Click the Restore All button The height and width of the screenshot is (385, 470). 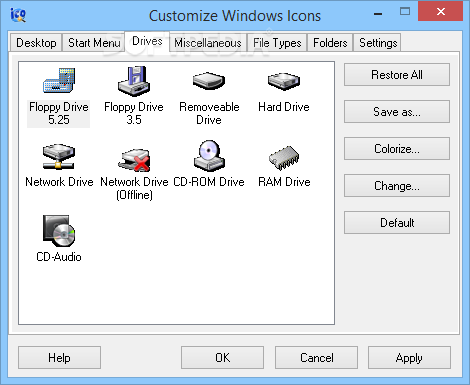tap(397, 75)
